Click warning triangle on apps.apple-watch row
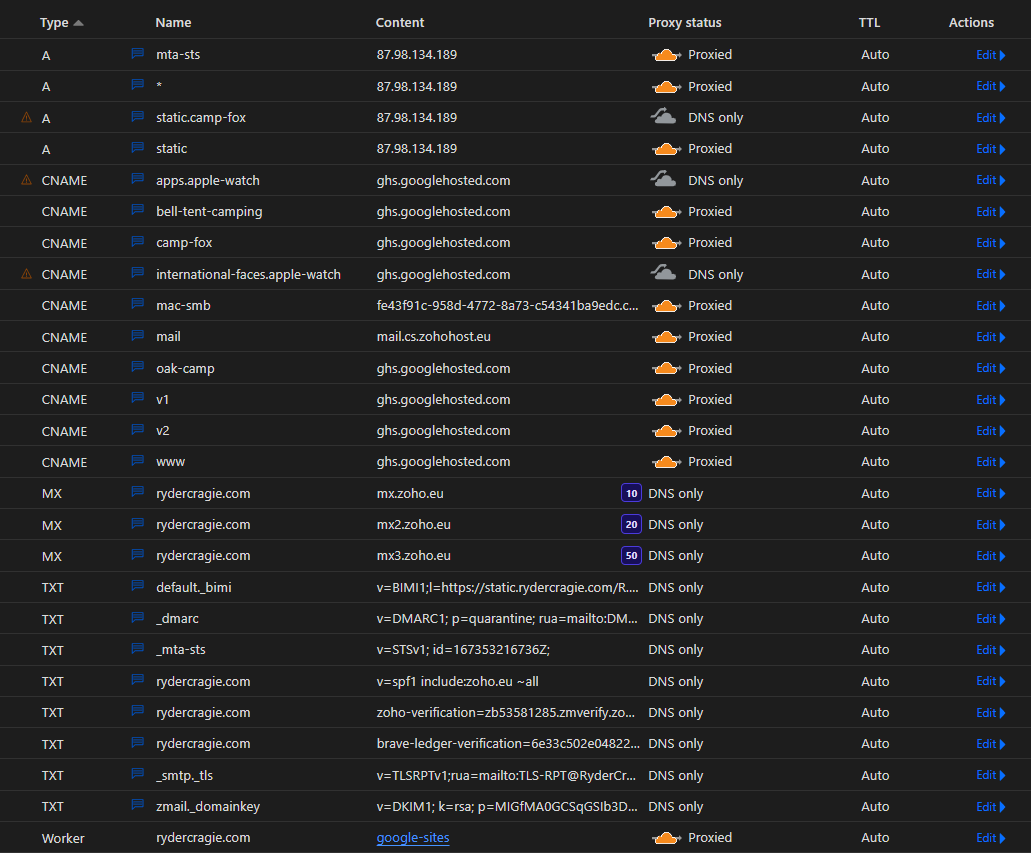 pos(26,180)
